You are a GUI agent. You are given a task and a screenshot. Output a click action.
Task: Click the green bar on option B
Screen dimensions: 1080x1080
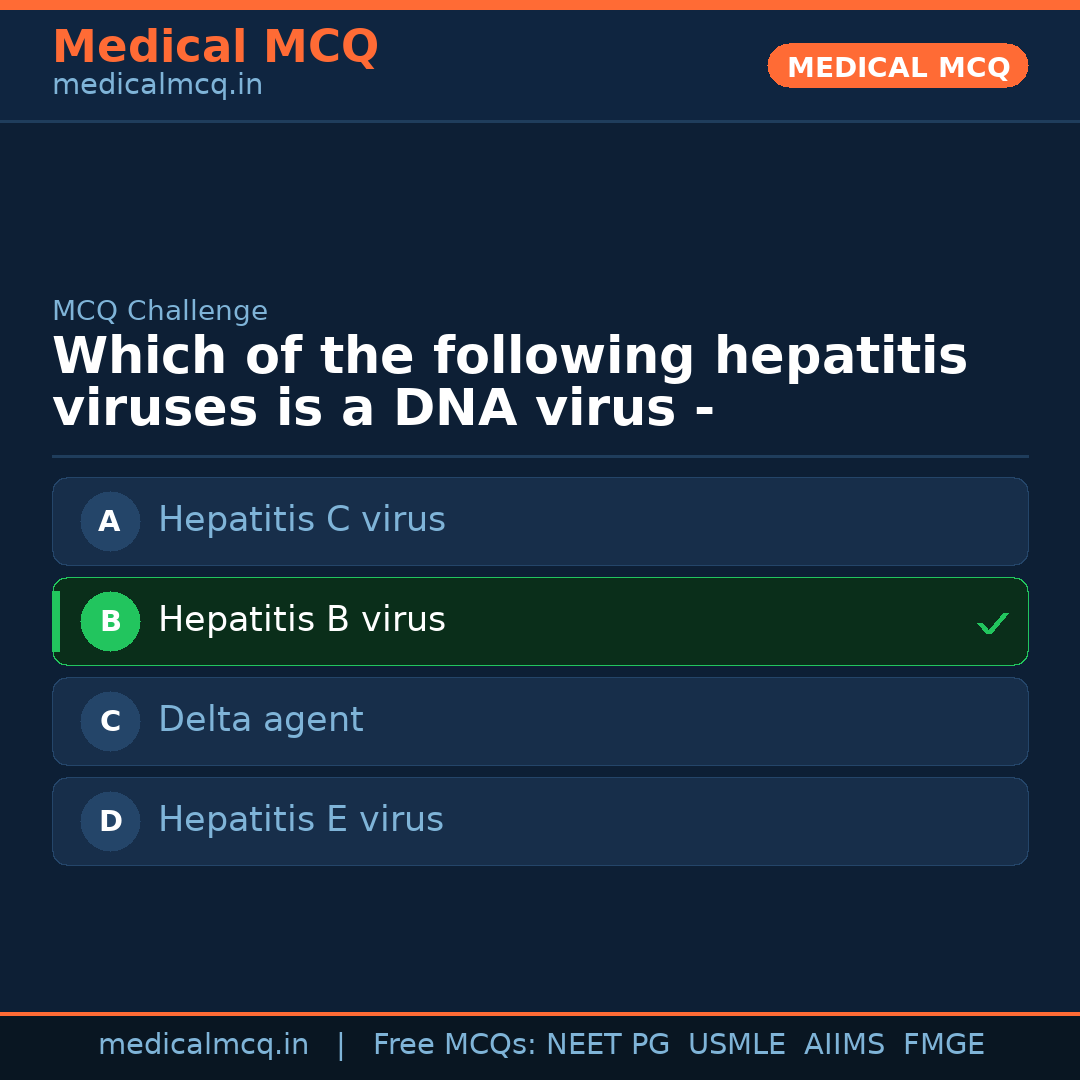56,621
